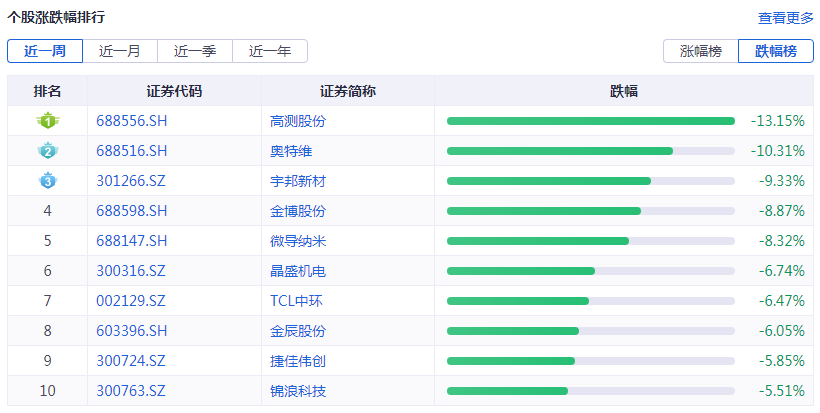
Task: Switch to the 近一年 tab
Action: pos(270,51)
